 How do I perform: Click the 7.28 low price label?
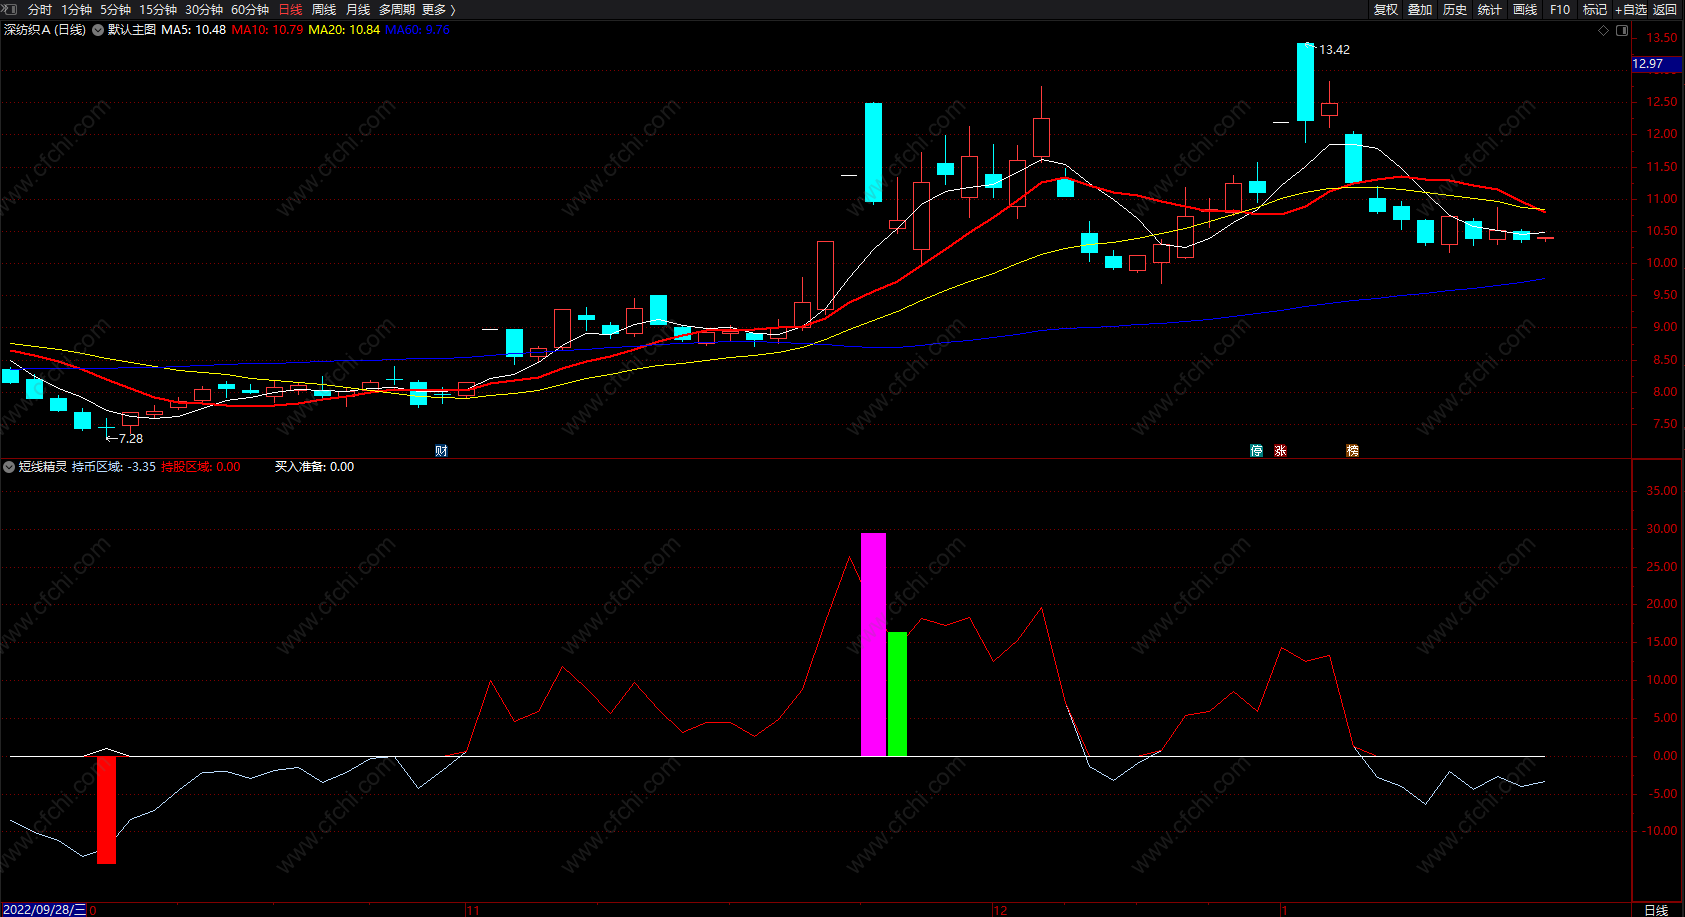[131, 439]
